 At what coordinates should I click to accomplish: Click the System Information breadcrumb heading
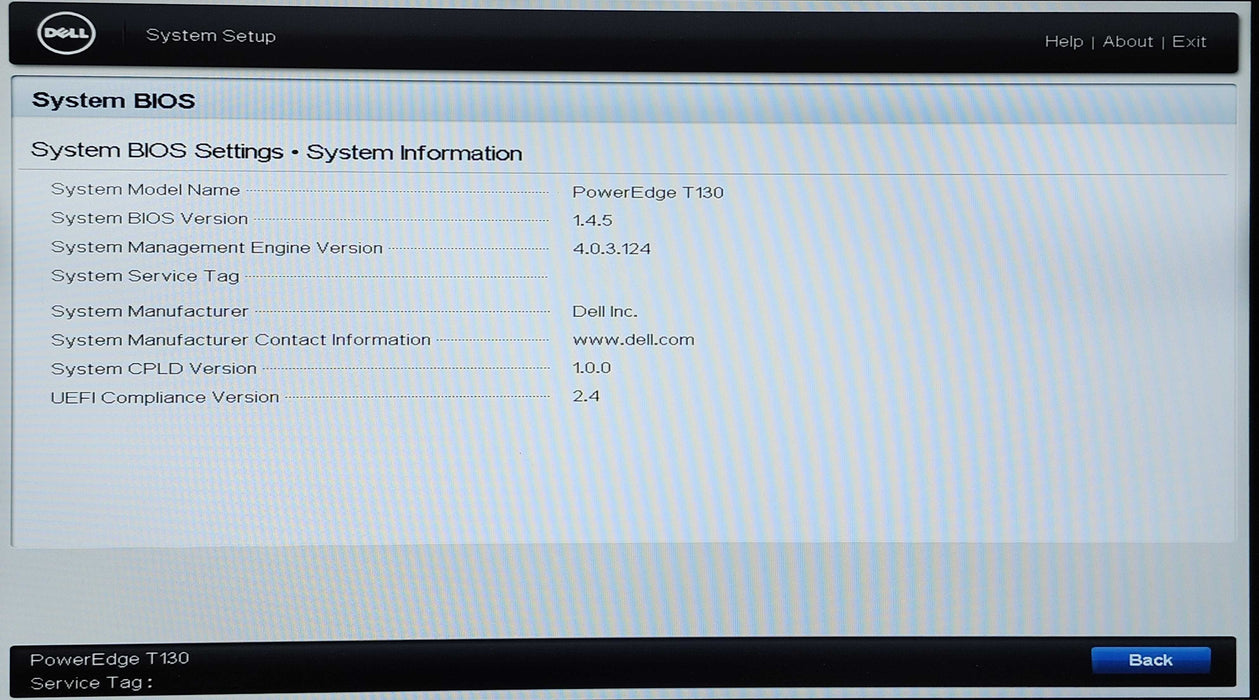point(414,153)
